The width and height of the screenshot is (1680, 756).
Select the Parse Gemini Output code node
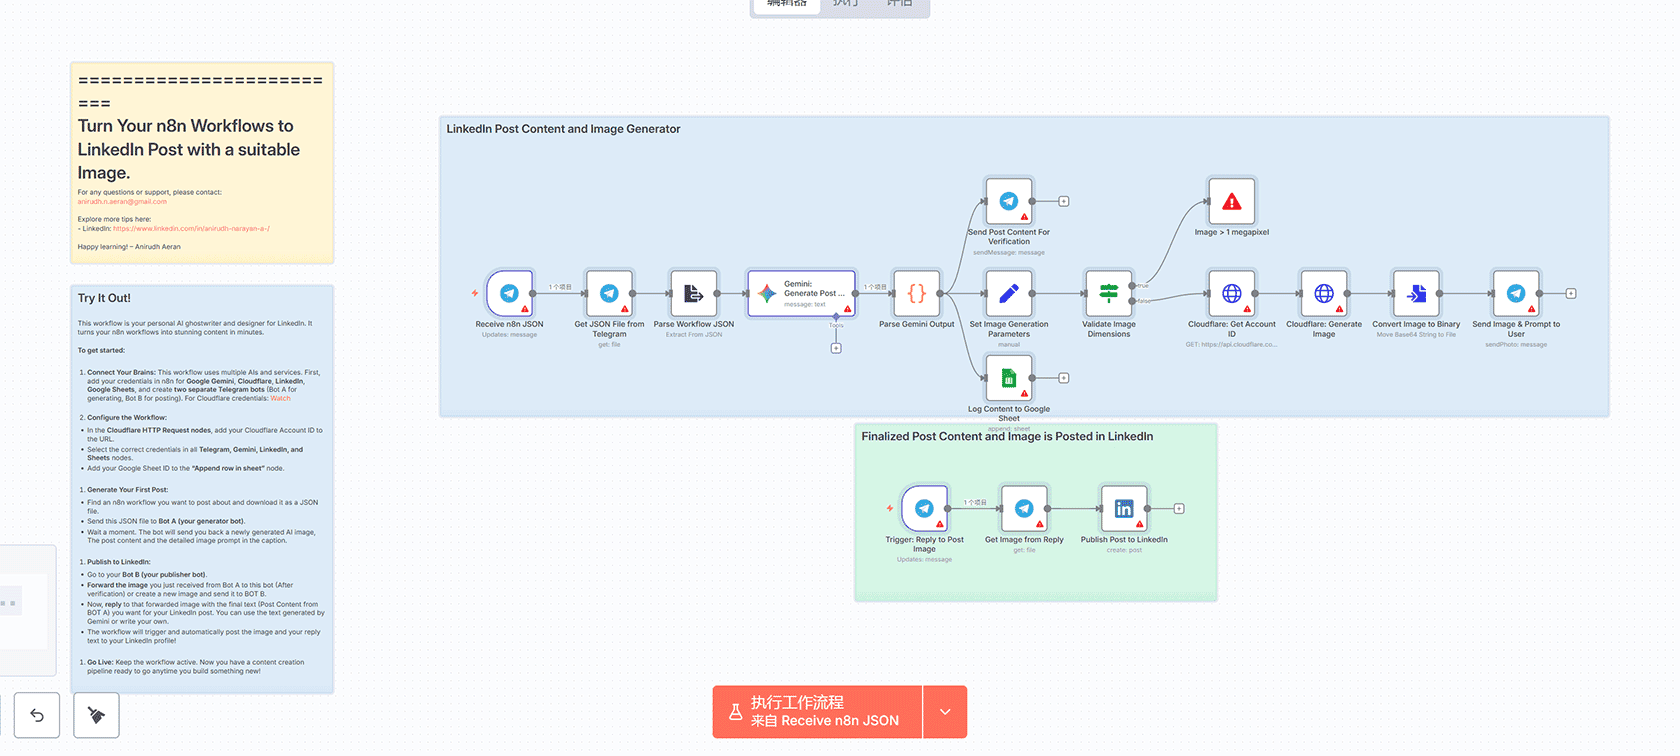[916, 294]
